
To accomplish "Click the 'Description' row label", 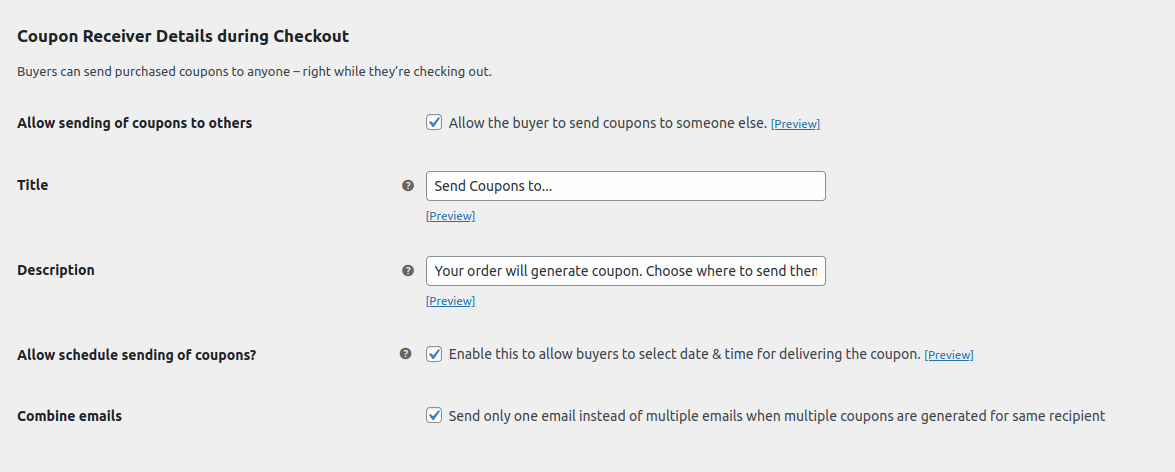I will tap(56, 270).
